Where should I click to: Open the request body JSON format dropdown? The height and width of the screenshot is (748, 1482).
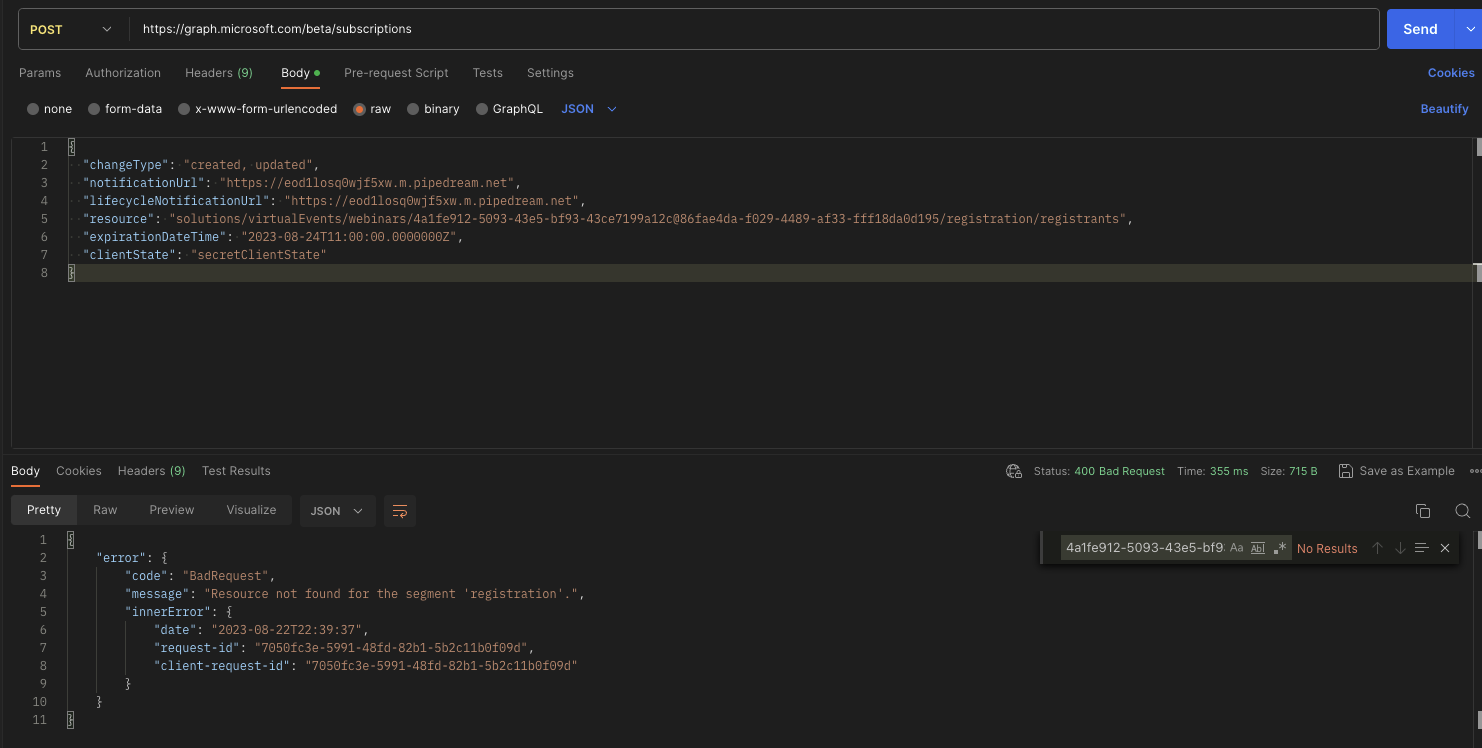point(589,109)
